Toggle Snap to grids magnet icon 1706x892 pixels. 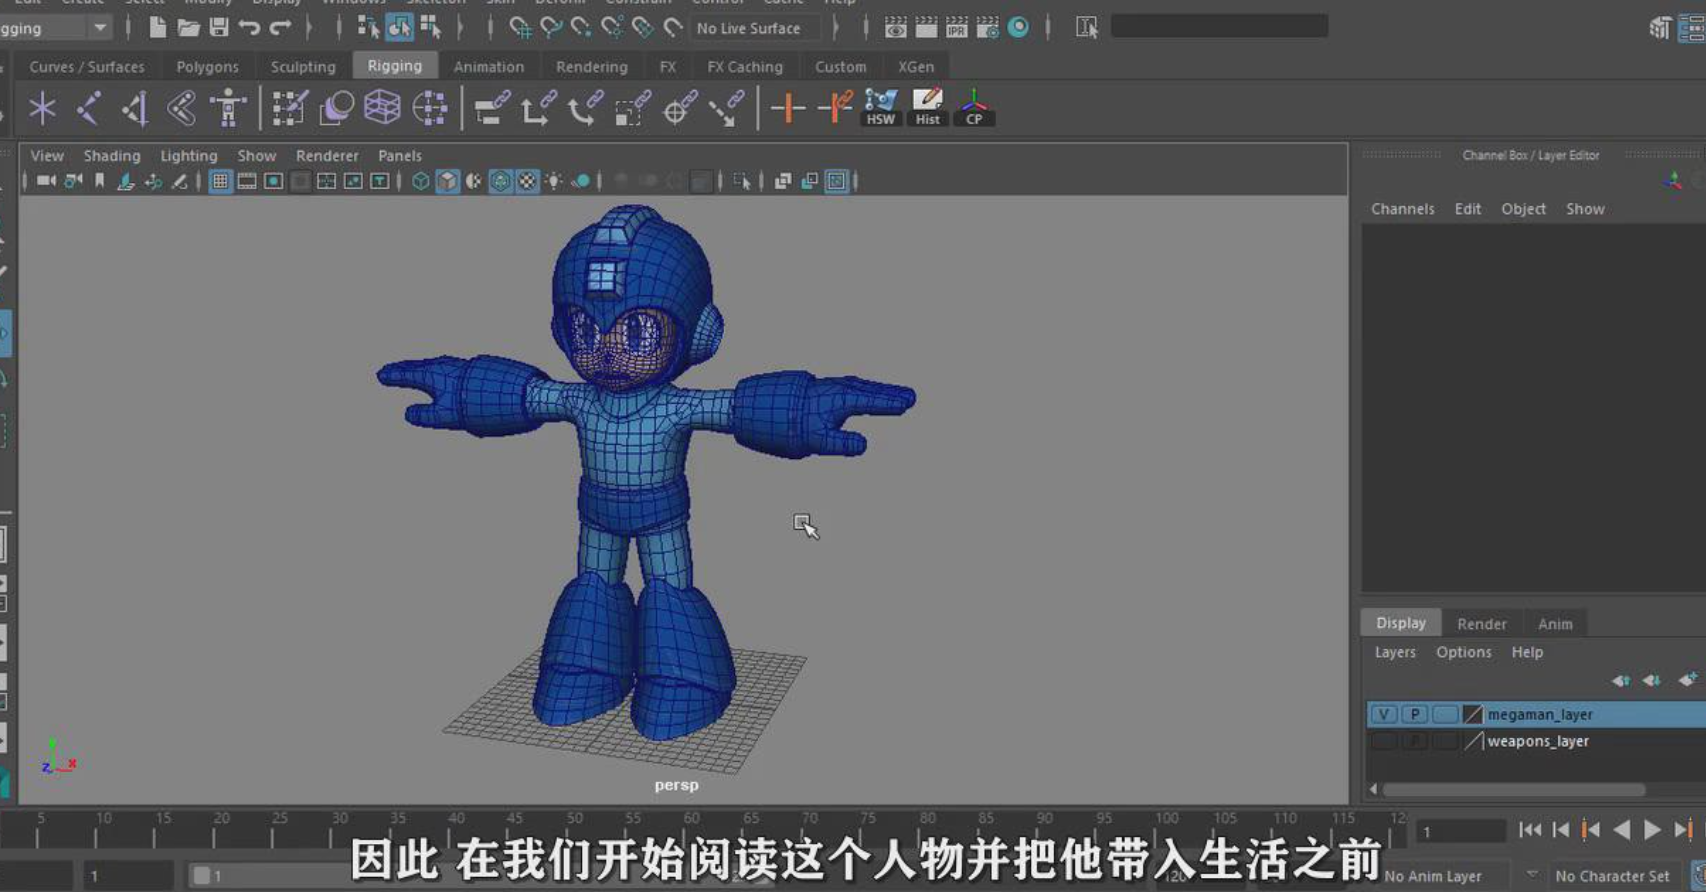tap(520, 28)
